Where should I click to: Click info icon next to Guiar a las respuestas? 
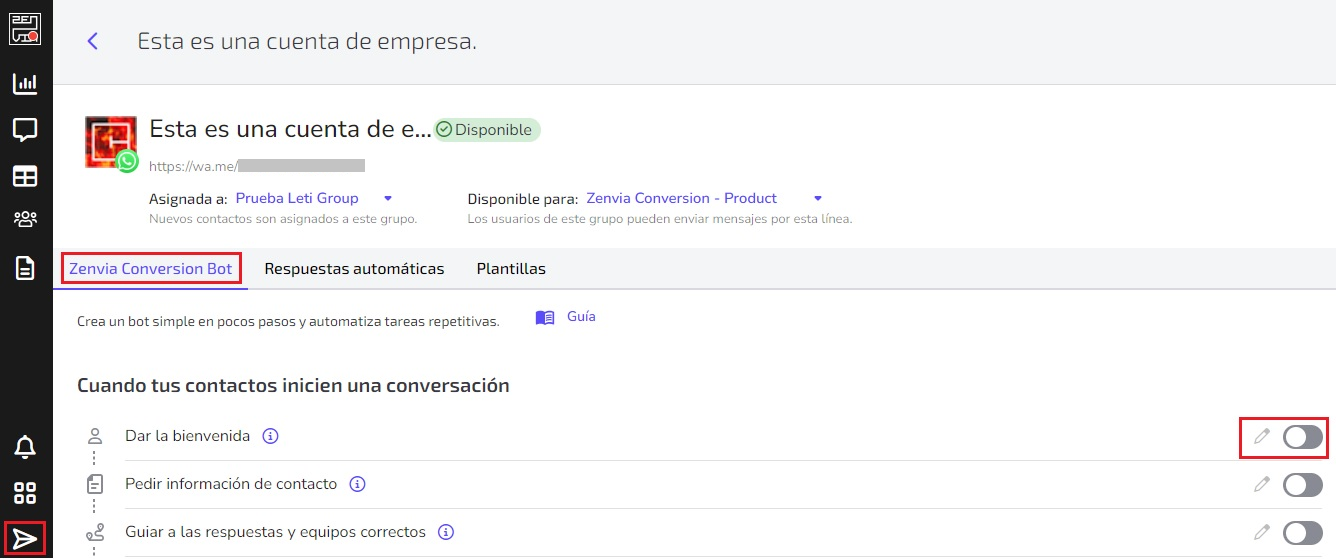coord(446,532)
